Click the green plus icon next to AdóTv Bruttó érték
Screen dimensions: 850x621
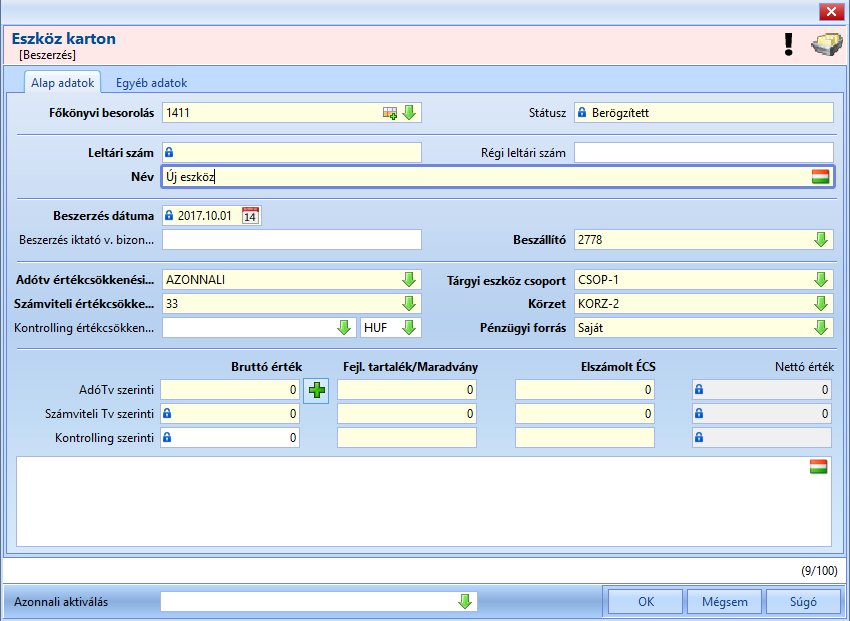click(x=316, y=390)
